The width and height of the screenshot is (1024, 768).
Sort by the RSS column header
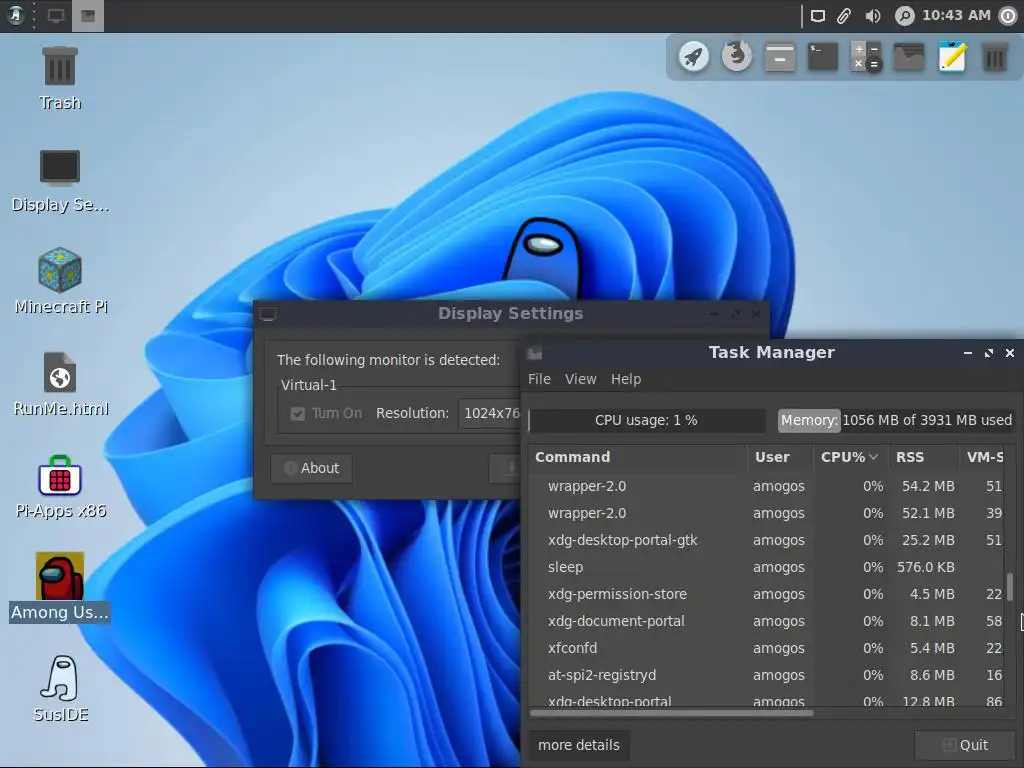923,457
